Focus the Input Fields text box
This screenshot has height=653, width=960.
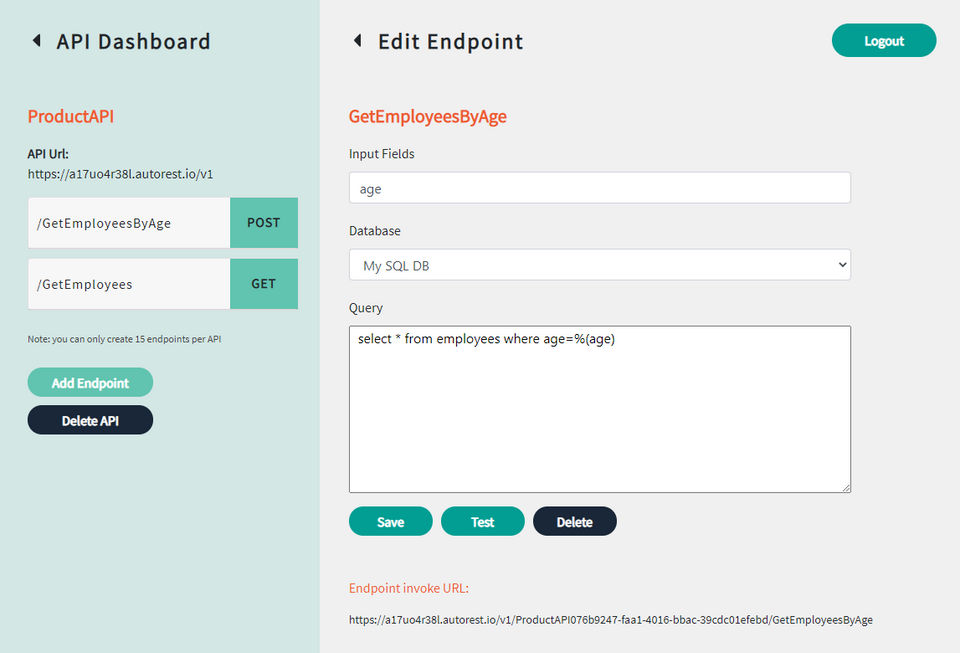click(x=599, y=188)
